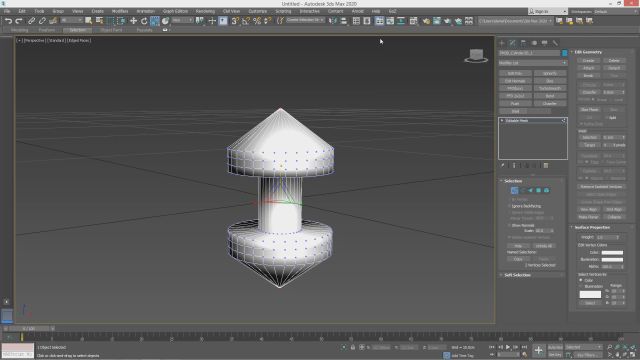Open the Create command panel tab

click(502, 42)
